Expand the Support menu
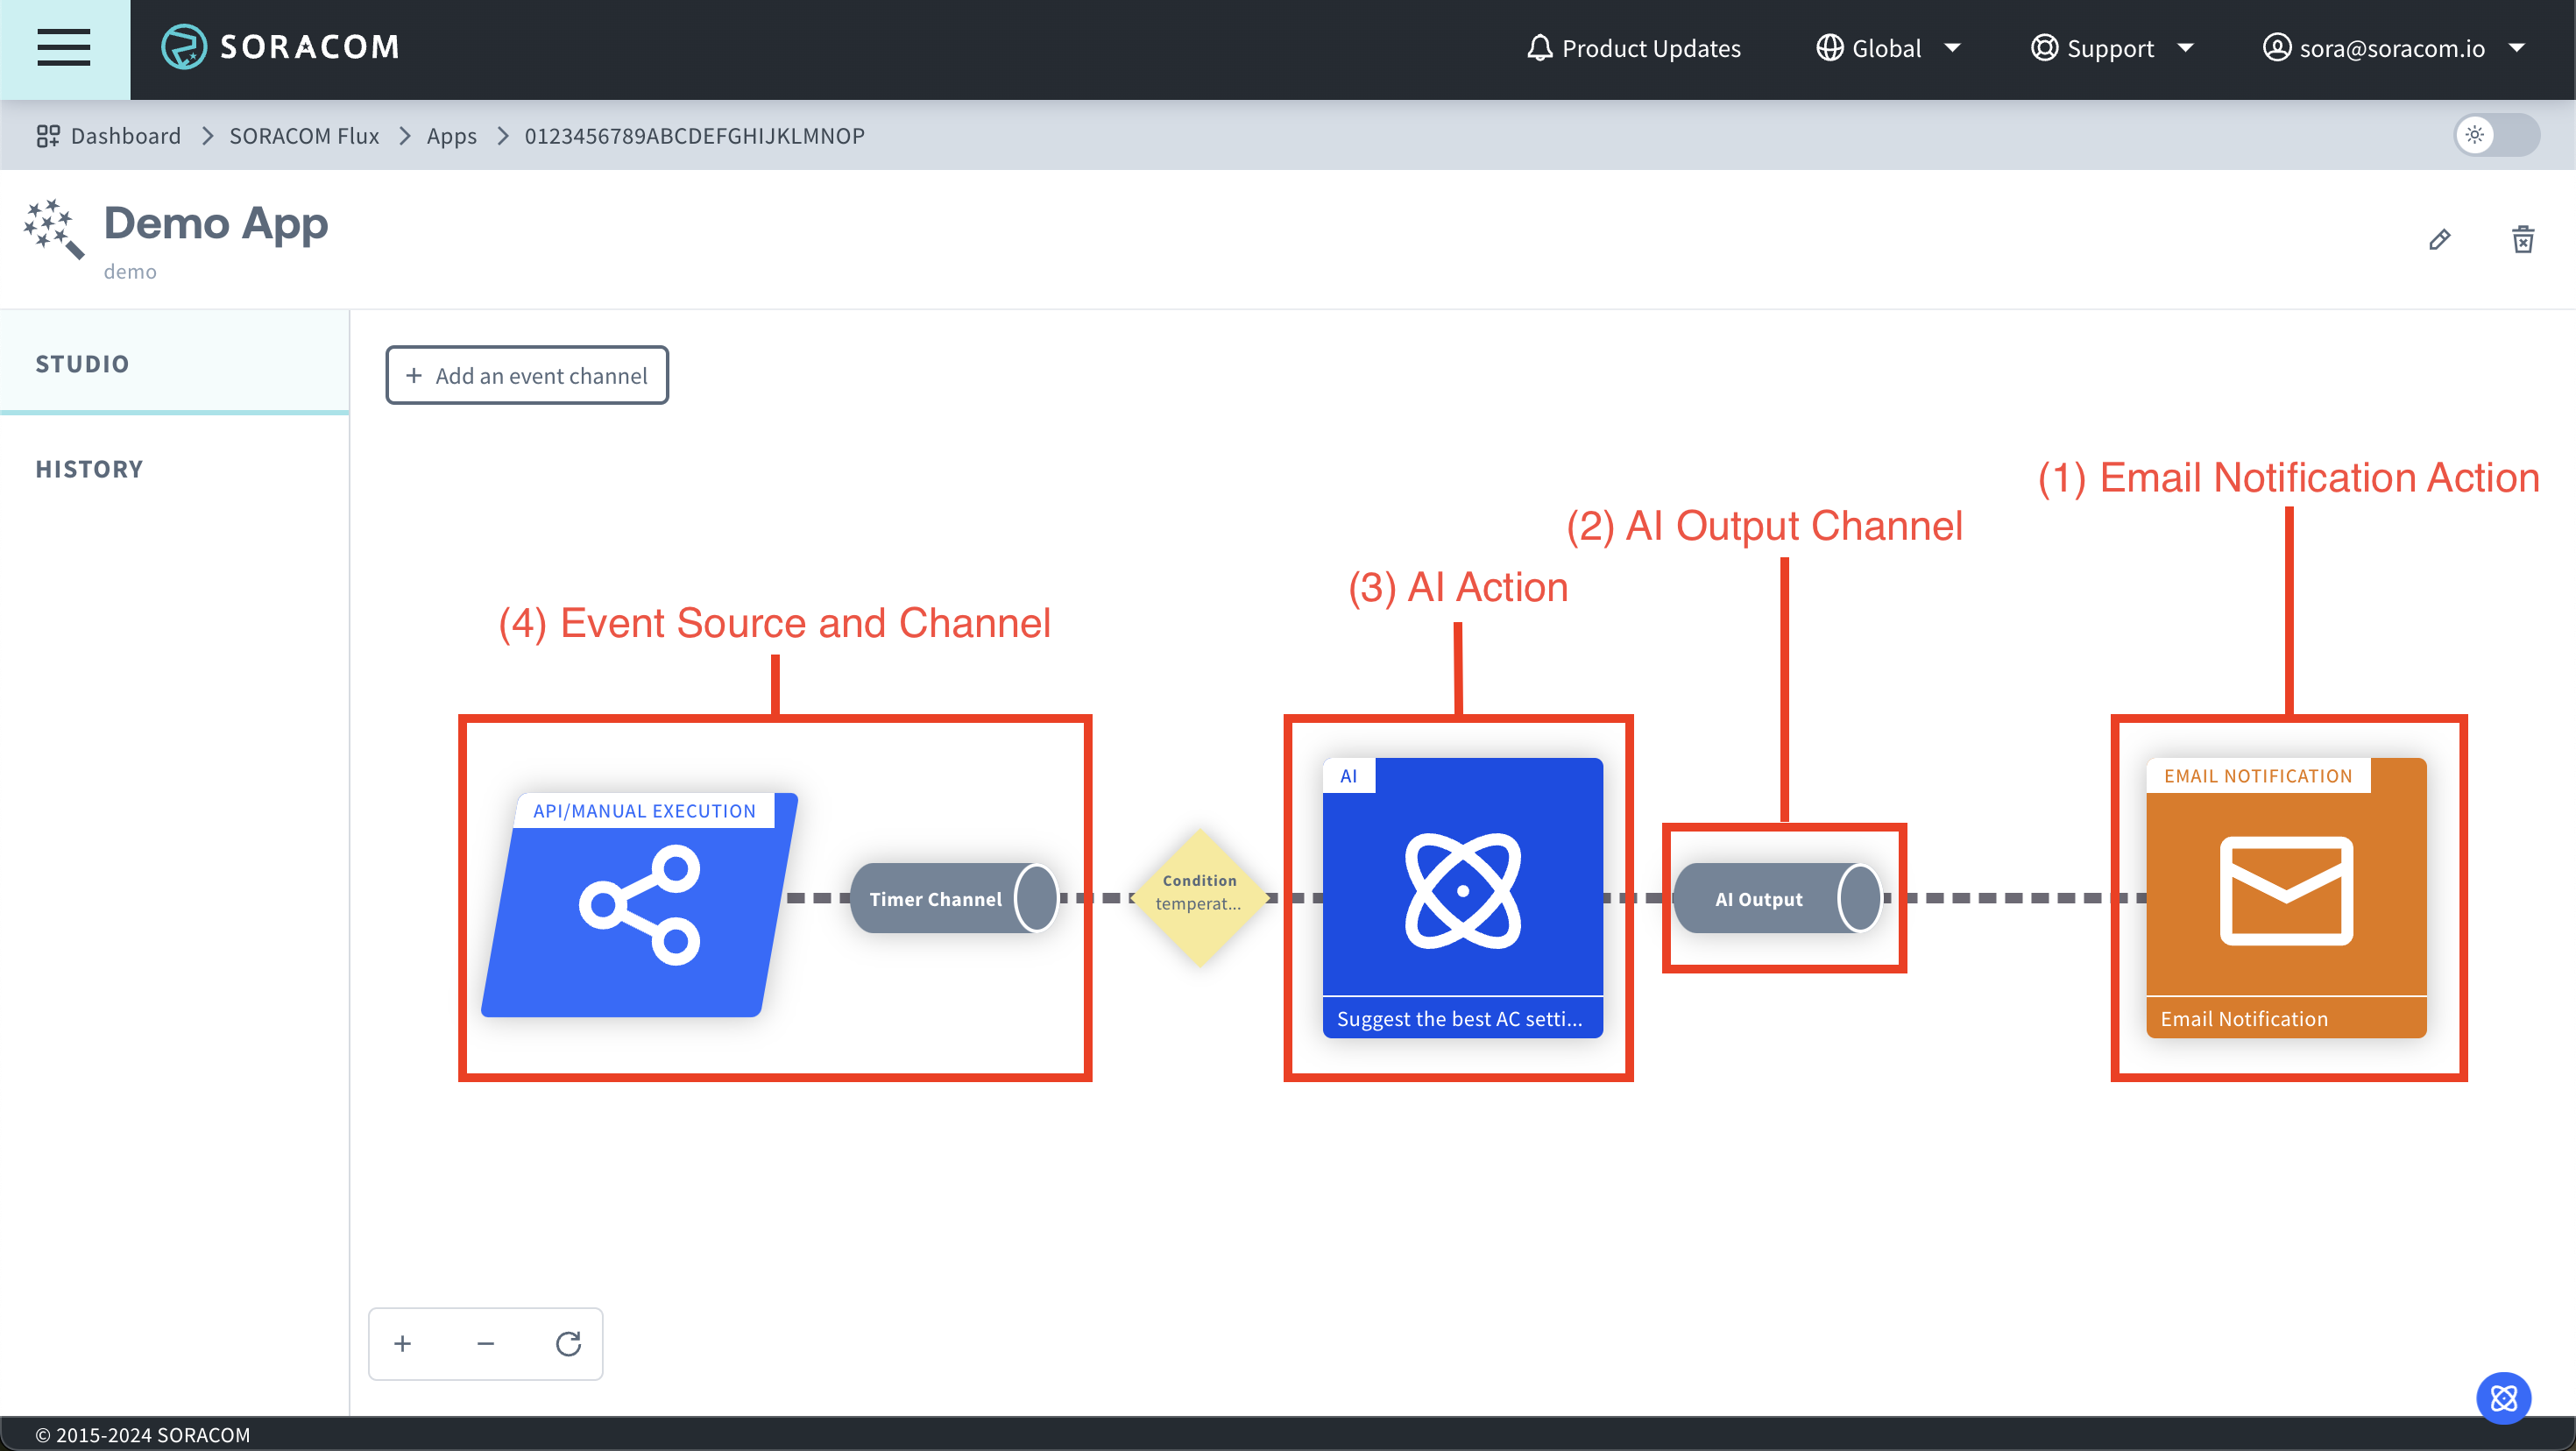 pos(2112,48)
